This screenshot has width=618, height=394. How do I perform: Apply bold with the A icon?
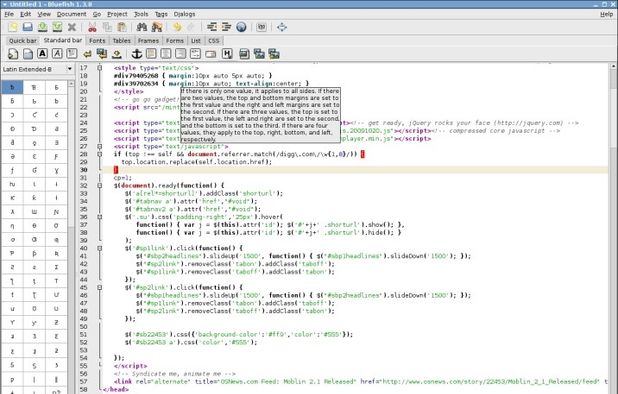43,54
